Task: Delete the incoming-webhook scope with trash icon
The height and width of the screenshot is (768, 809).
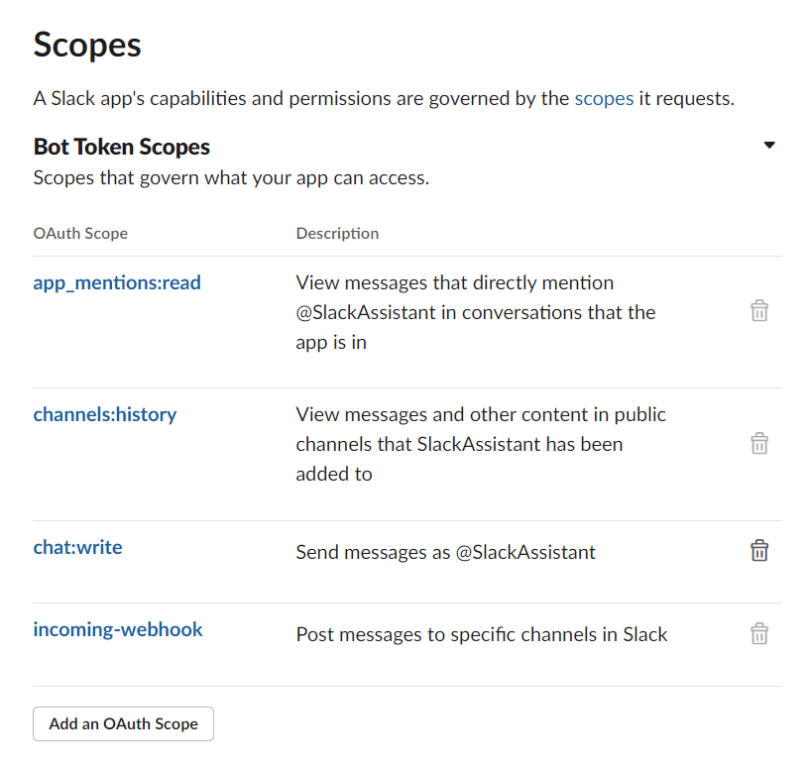Action: pyautogui.click(x=759, y=633)
